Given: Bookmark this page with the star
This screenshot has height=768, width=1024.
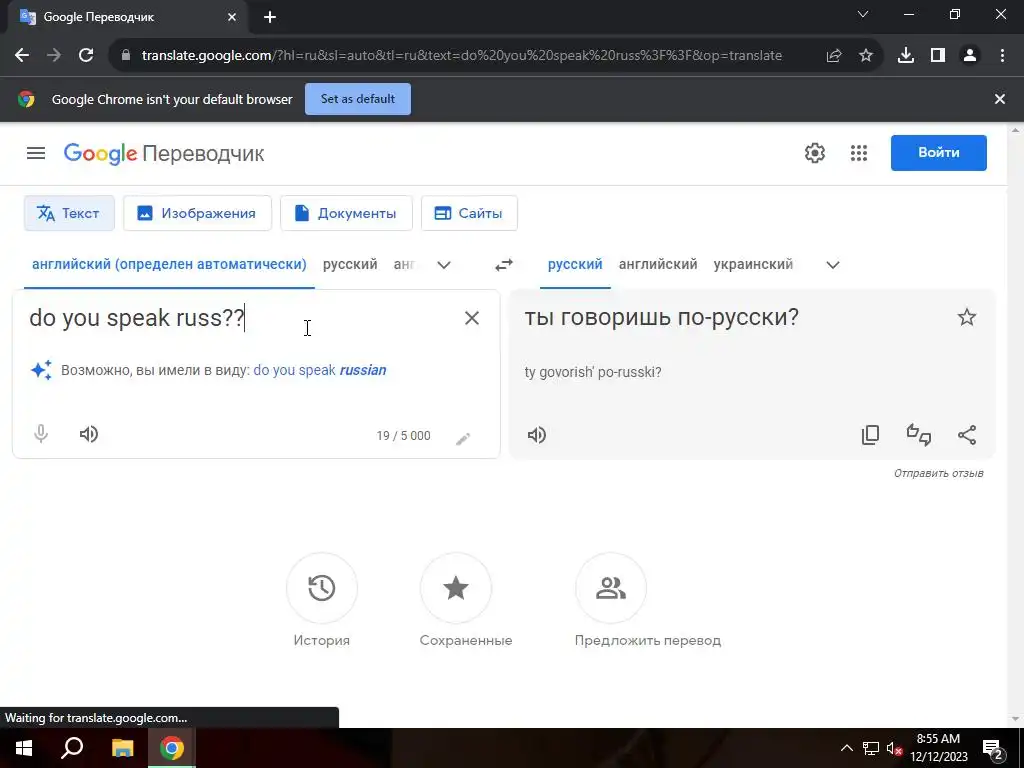Looking at the screenshot, I should (x=866, y=56).
